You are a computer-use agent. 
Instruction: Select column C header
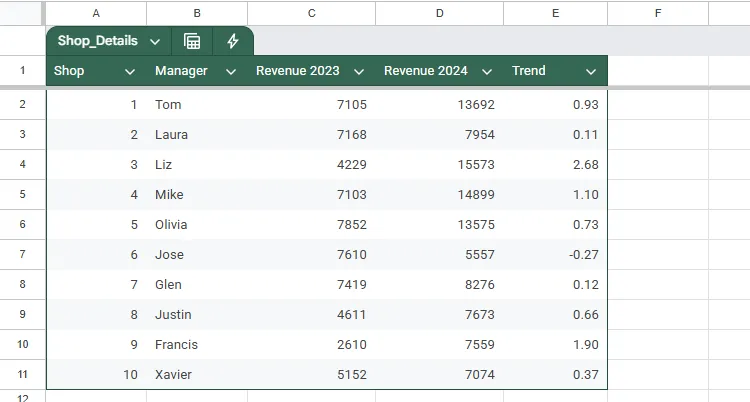pos(312,13)
